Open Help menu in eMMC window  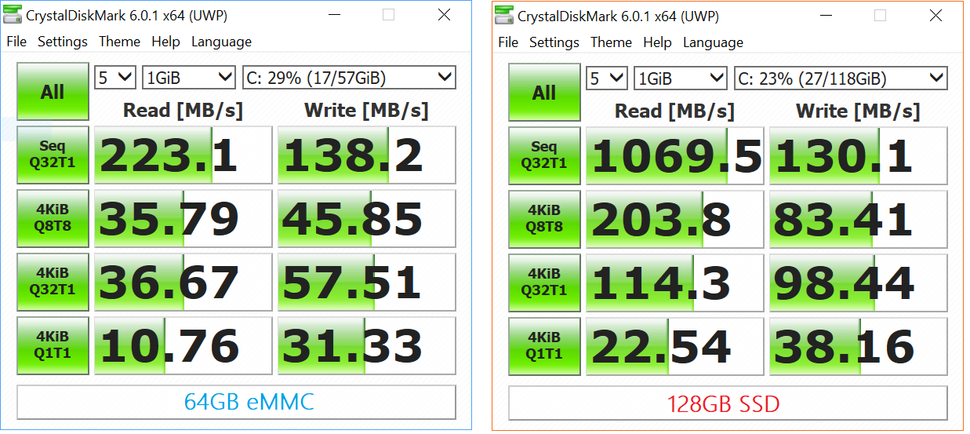coord(166,42)
